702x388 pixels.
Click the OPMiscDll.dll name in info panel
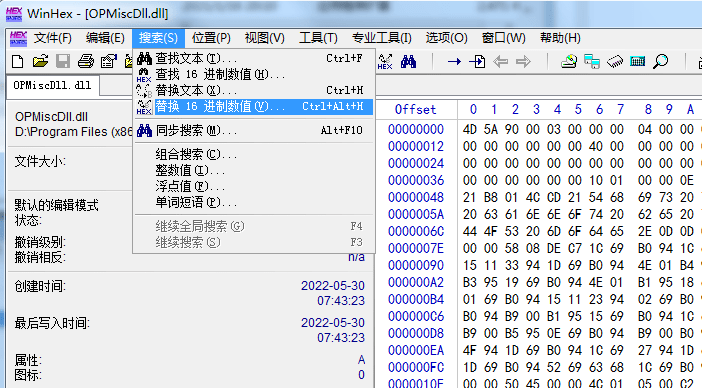[x=51, y=117]
